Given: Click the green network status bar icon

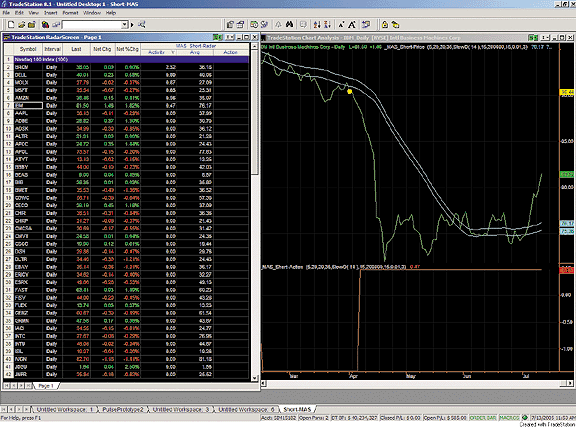Looking at the screenshot, I should pos(525,418).
